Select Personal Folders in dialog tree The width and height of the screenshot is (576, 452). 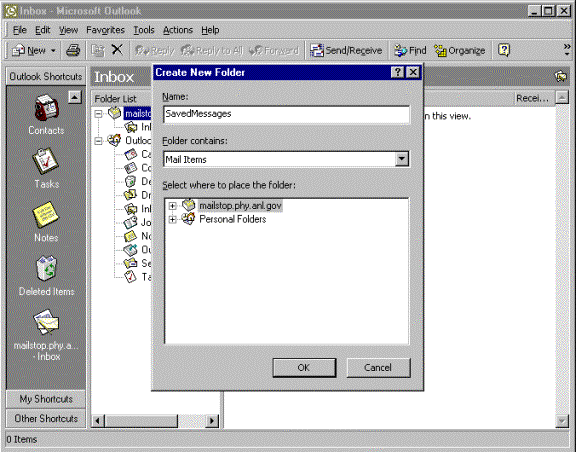(x=233, y=219)
